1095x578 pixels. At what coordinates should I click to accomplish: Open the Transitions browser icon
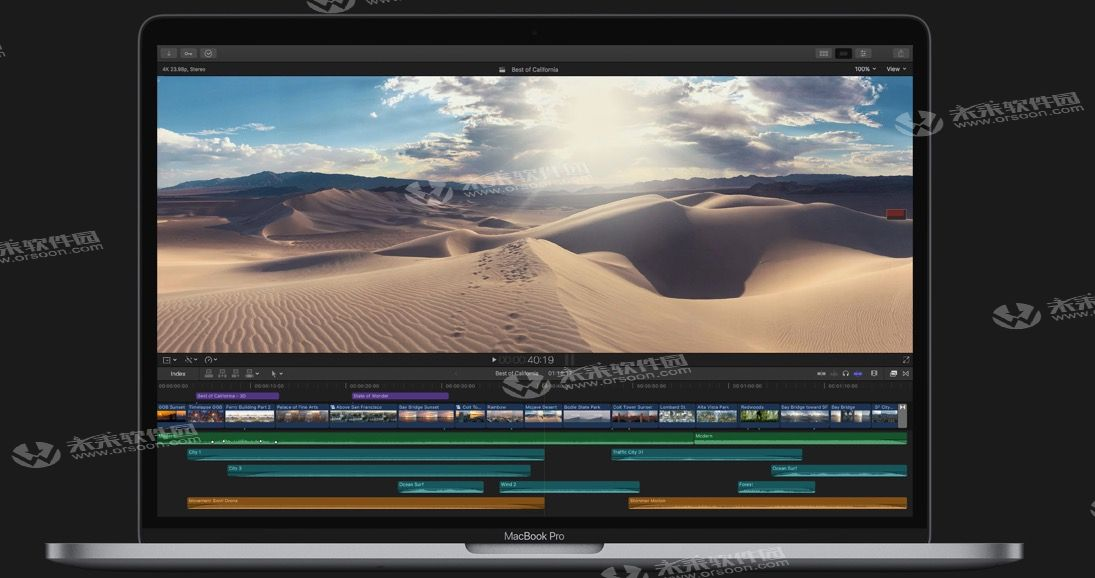click(906, 373)
